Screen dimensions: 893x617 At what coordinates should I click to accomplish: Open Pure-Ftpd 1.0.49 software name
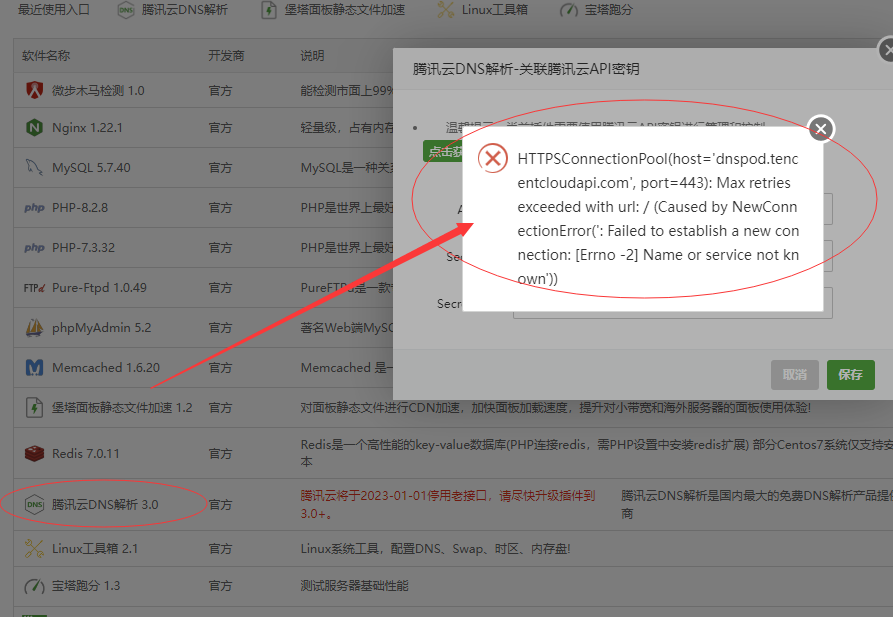99,288
